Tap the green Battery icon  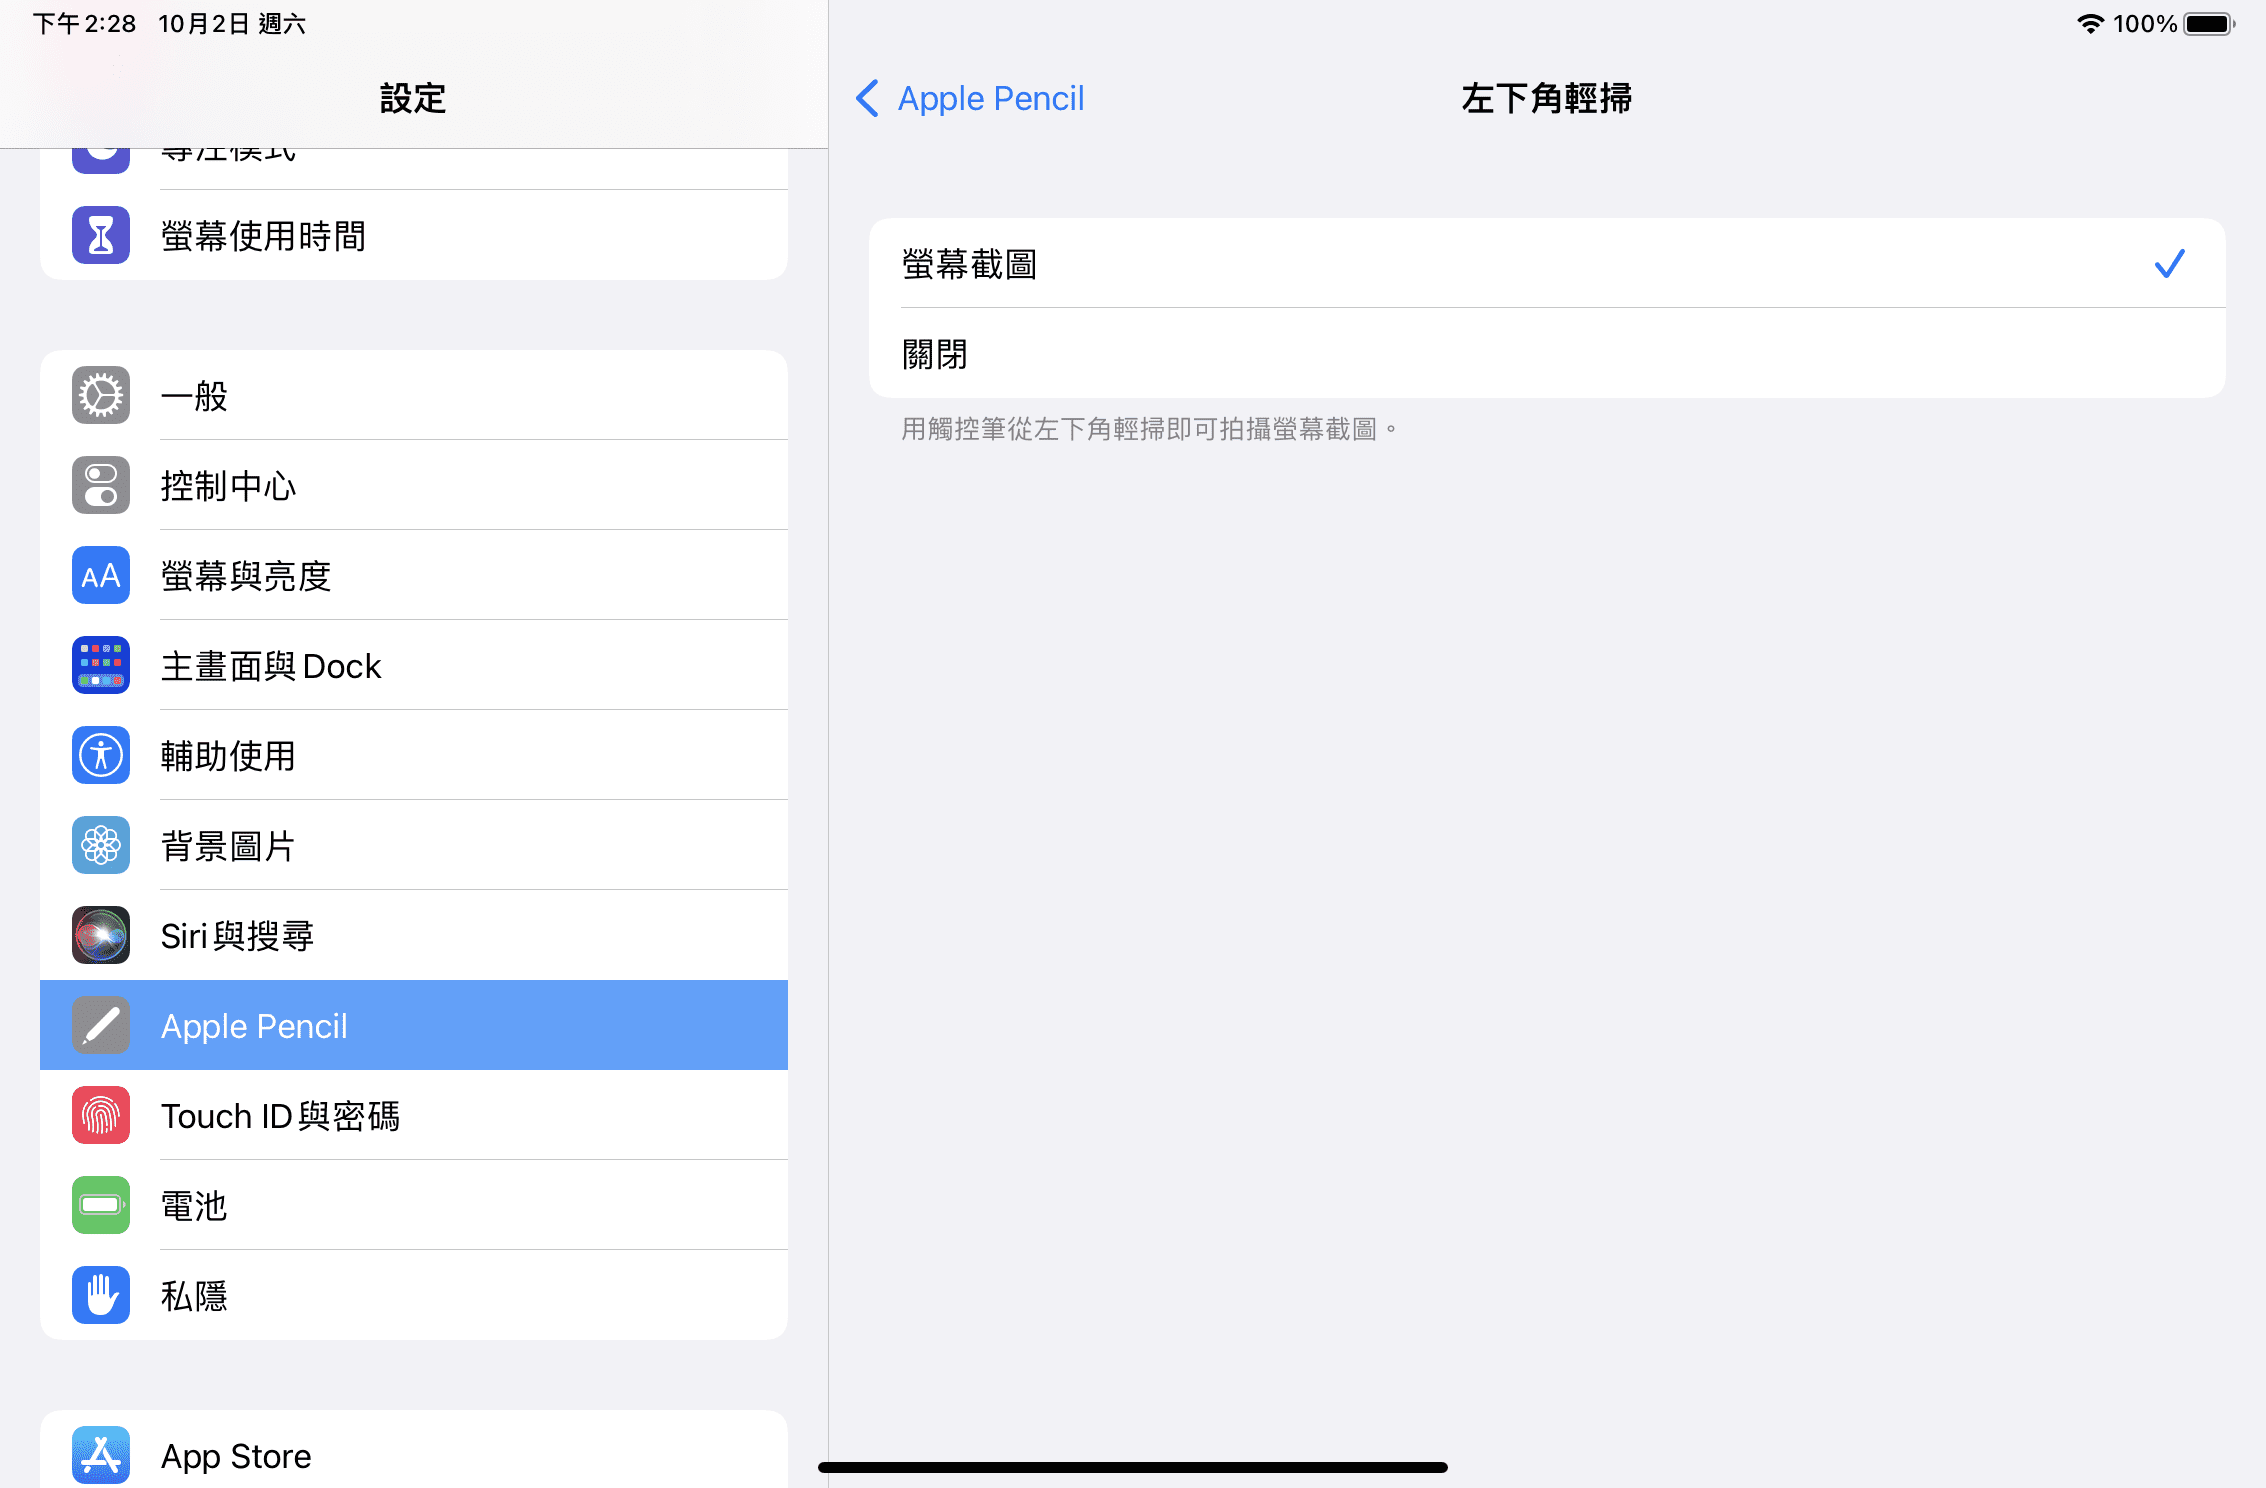[101, 1205]
